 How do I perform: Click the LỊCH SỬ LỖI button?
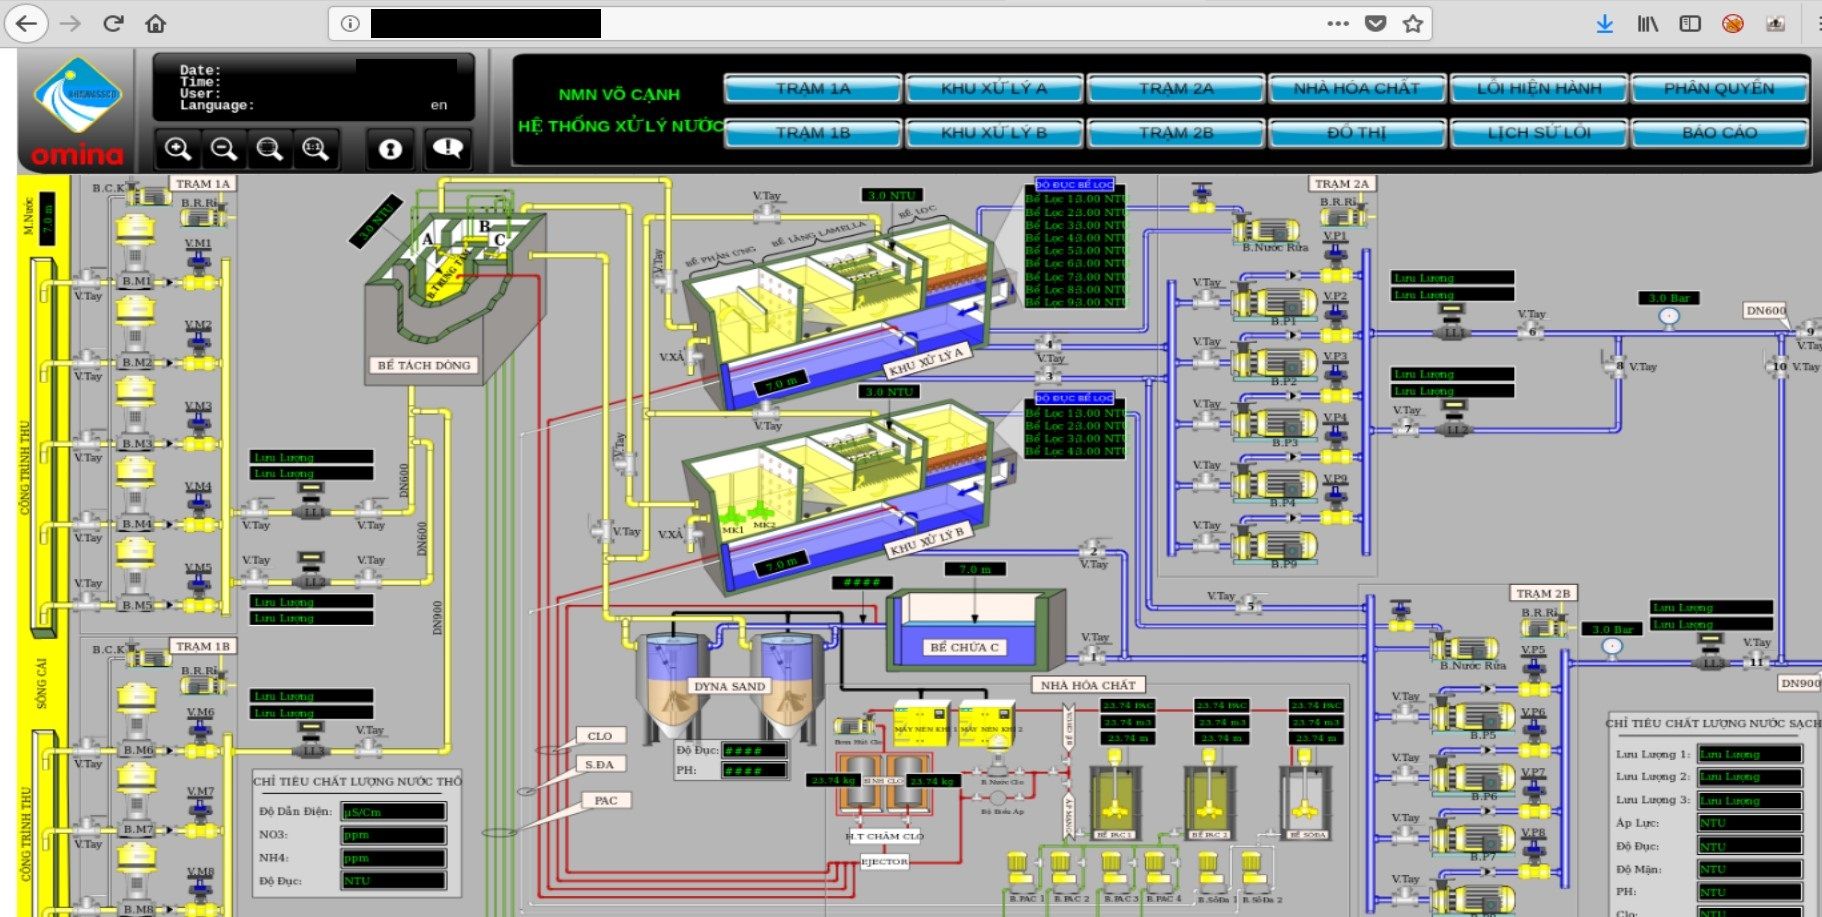1539,133
